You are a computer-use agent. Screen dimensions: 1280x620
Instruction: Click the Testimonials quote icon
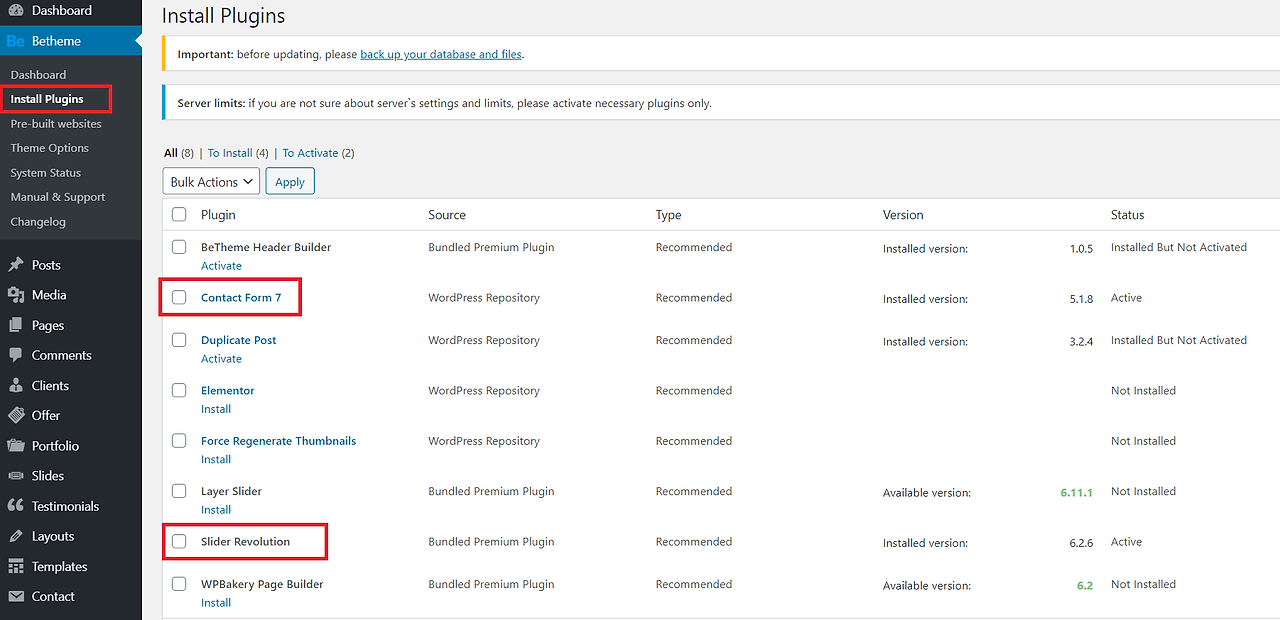point(16,506)
